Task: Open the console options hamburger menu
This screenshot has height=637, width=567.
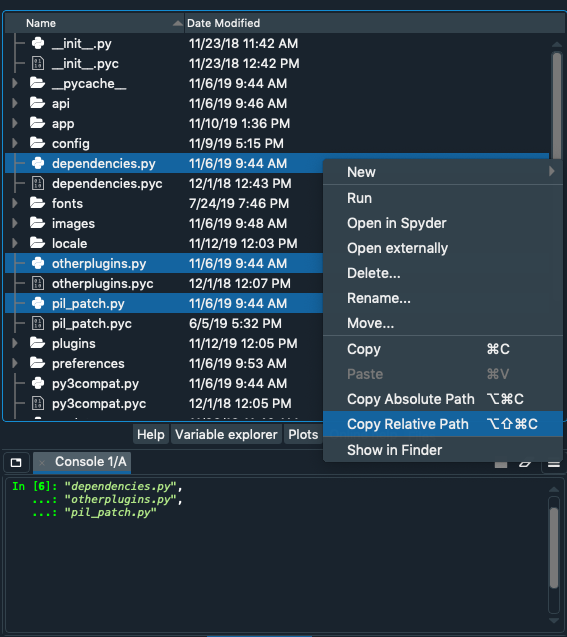Action: click(554, 464)
